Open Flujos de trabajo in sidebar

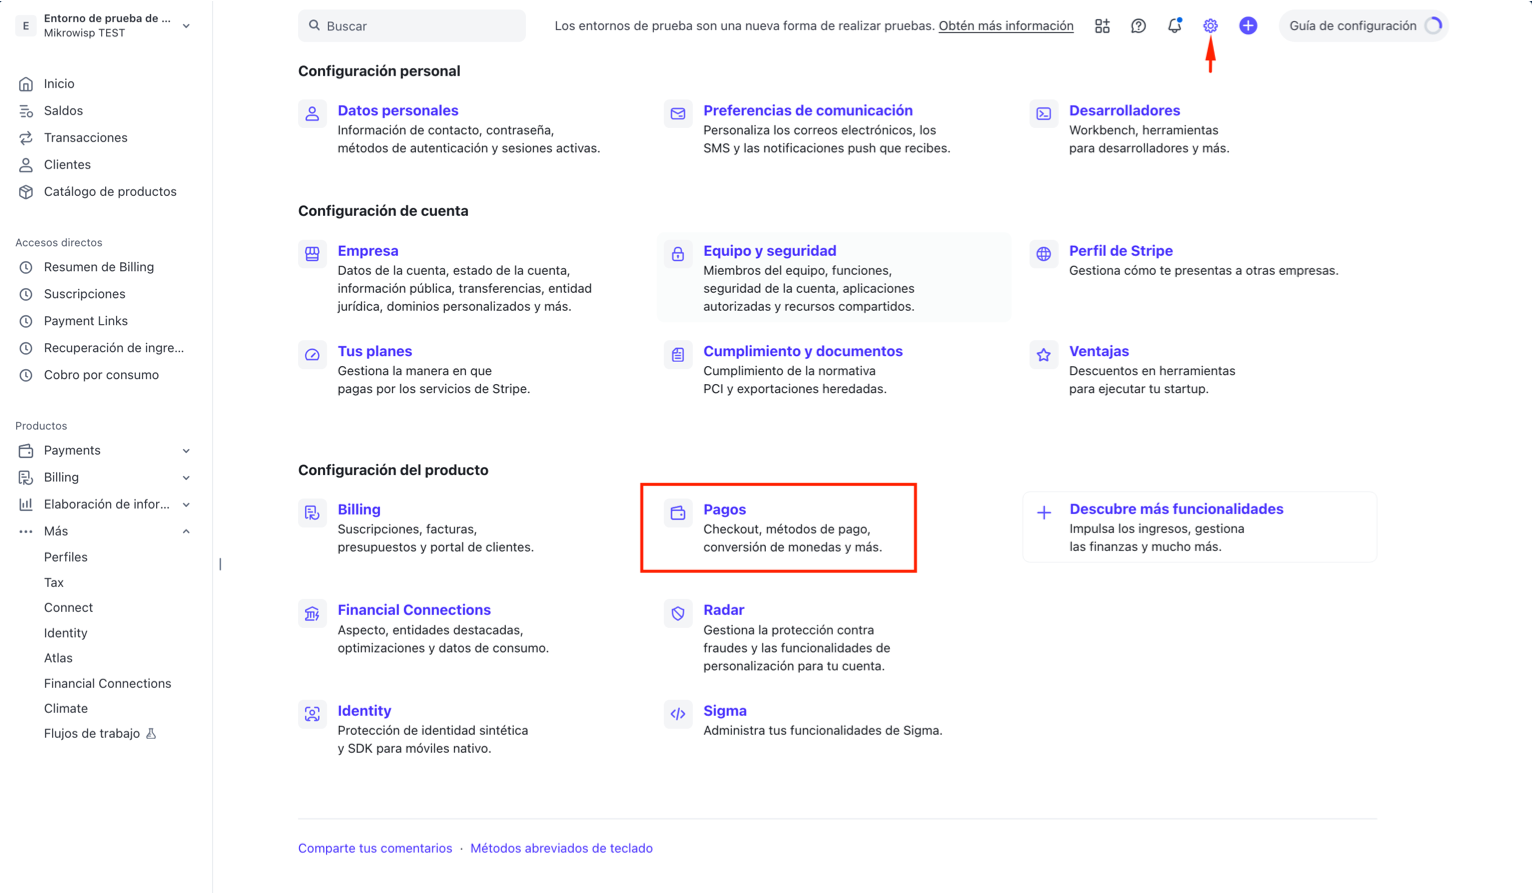click(x=92, y=734)
